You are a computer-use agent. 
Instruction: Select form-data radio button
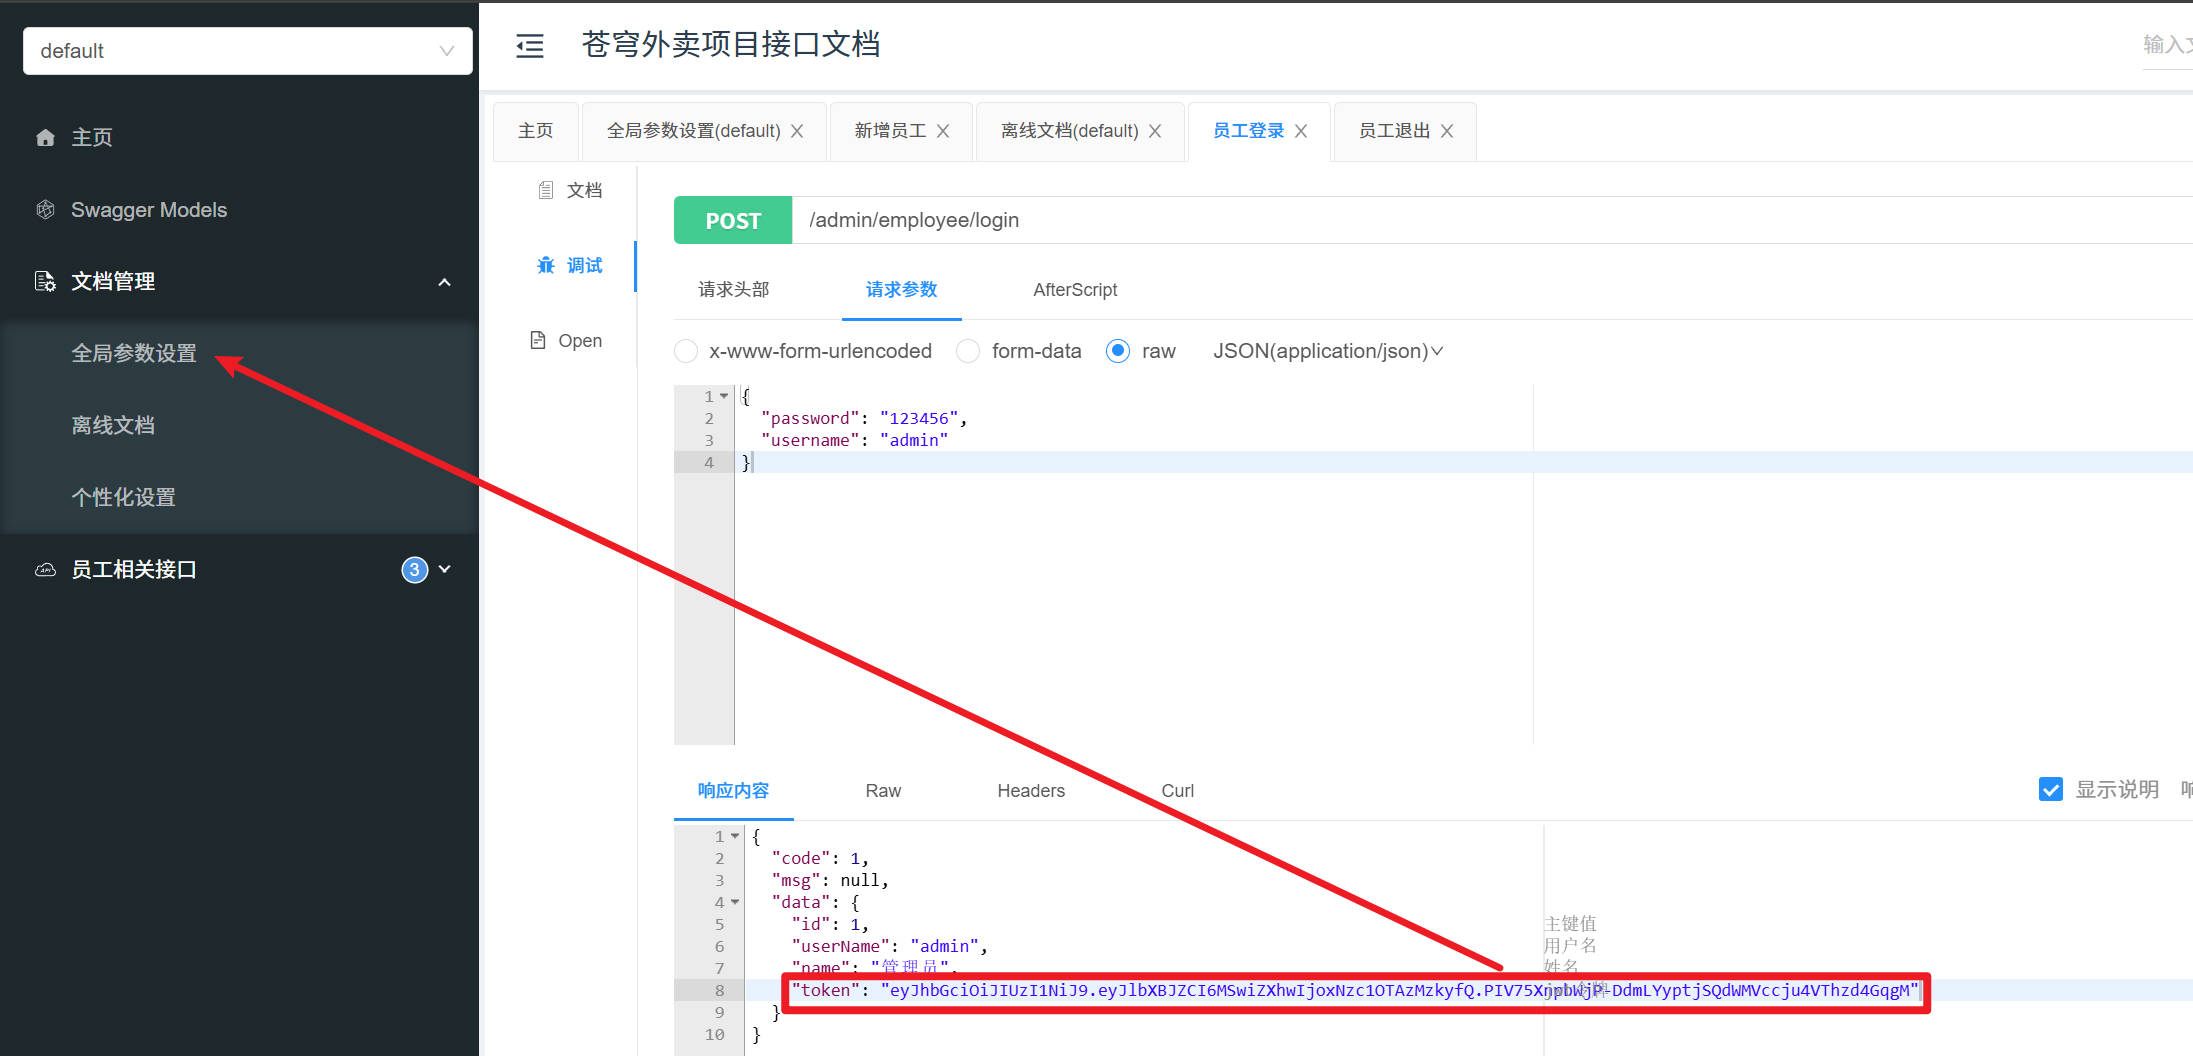968,351
